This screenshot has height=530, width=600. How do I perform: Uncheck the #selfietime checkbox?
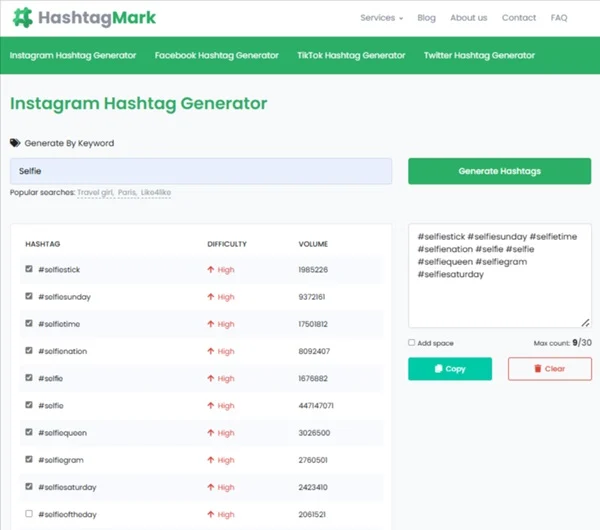click(x=29, y=323)
